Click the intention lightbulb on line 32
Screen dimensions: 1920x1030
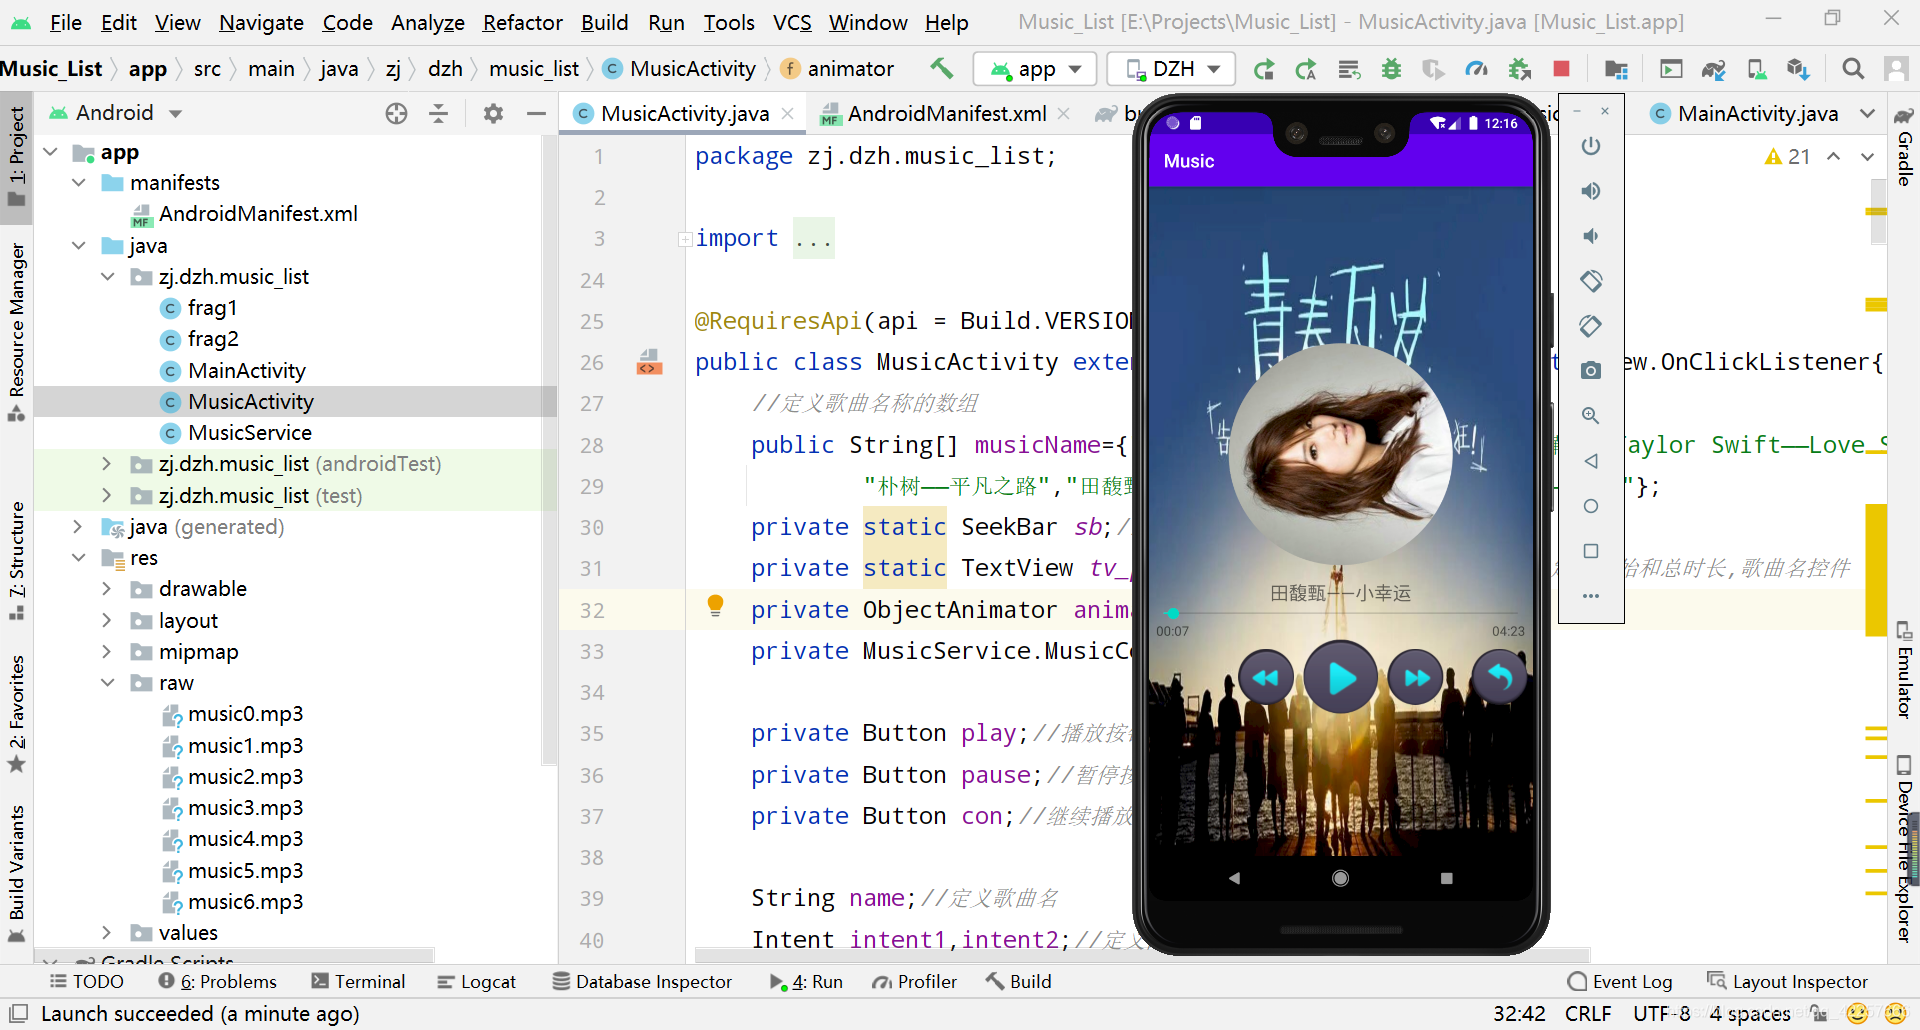715,605
